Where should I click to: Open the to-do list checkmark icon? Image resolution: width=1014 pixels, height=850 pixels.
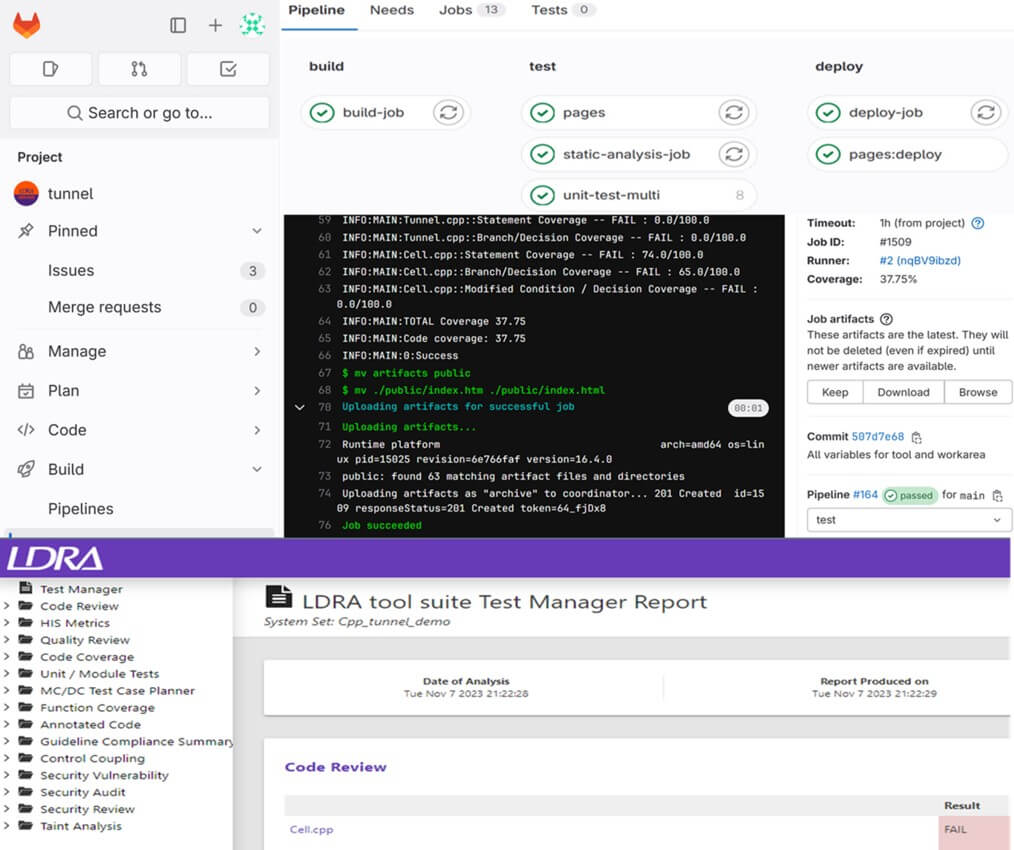(x=227, y=69)
